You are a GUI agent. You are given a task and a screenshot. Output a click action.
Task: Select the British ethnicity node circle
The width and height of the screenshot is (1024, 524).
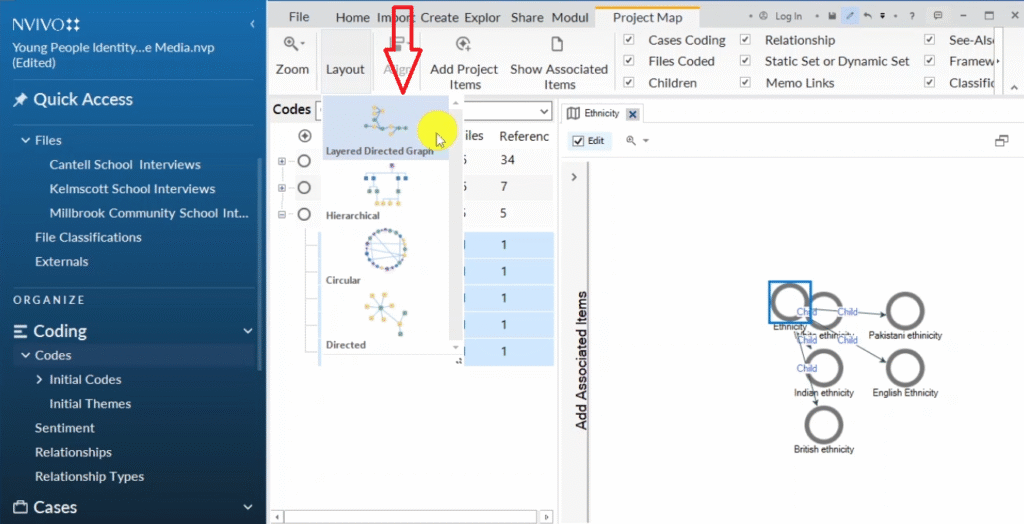(824, 425)
